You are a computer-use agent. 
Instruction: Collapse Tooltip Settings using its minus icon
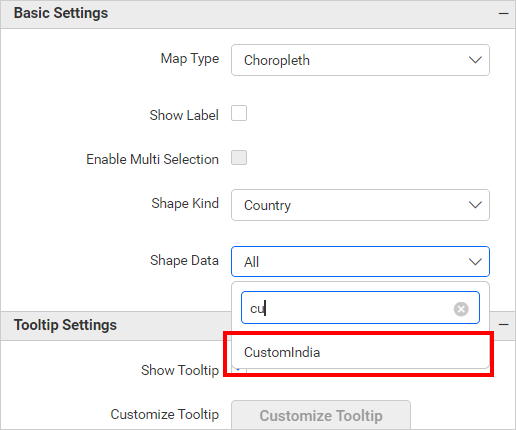coord(503,325)
